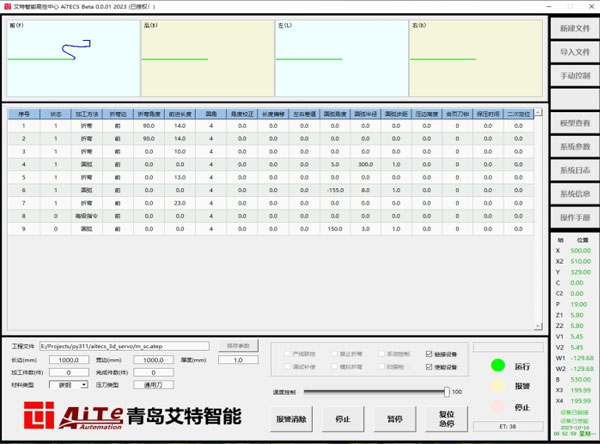Click the 压力类型 field showing 通用刀
Screen dimensions: 600x444
pos(152,385)
